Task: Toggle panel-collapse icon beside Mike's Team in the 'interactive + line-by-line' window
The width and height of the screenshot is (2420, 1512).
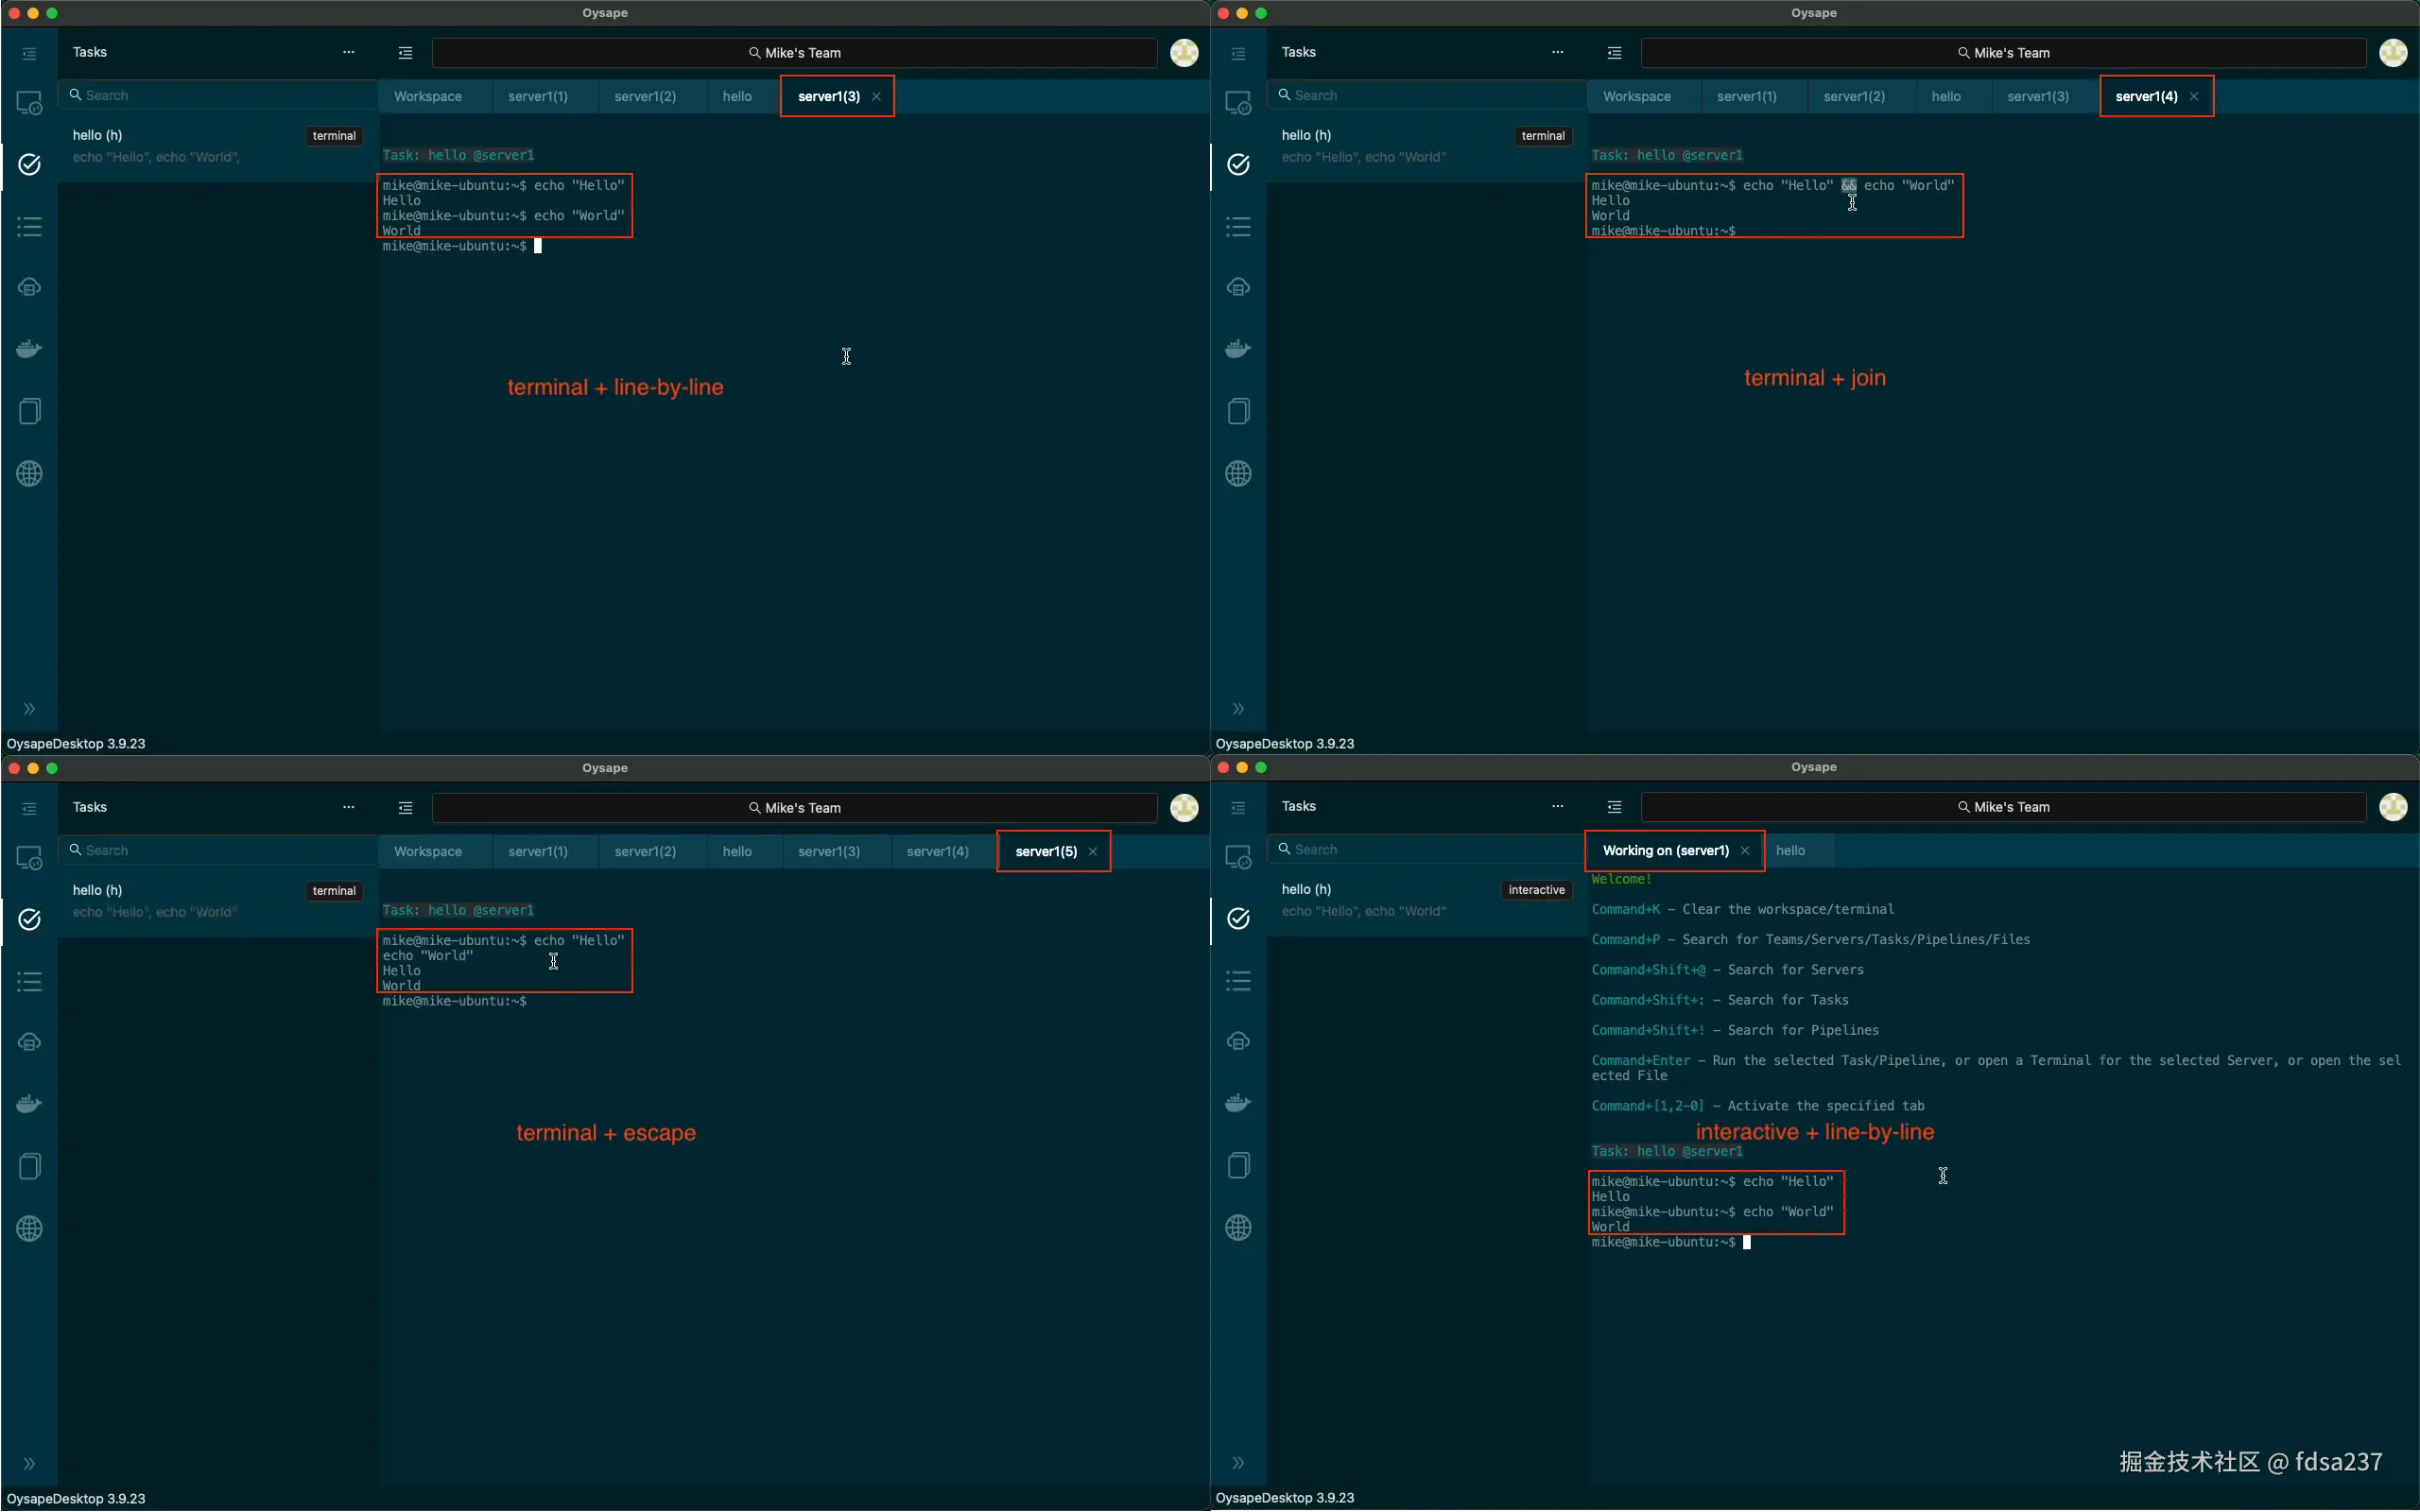Action: [1614, 807]
